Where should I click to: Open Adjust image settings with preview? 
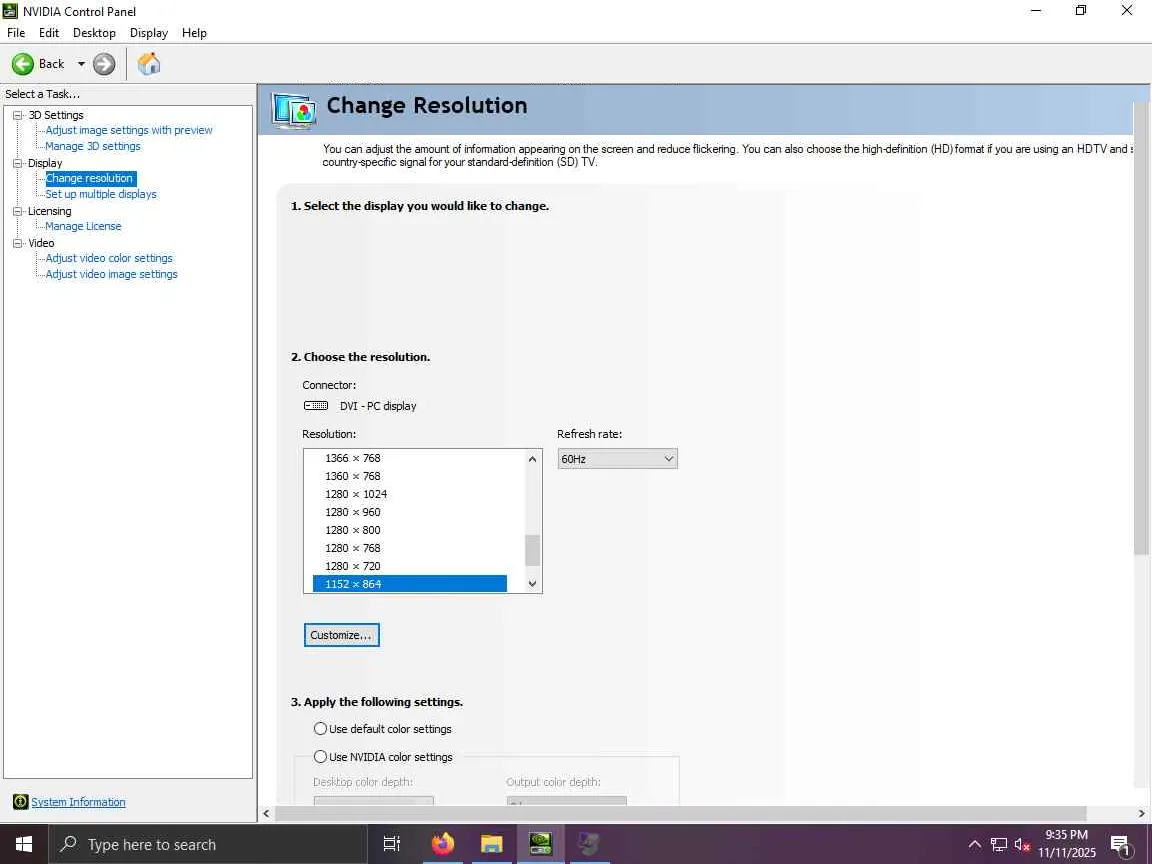click(129, 130)
